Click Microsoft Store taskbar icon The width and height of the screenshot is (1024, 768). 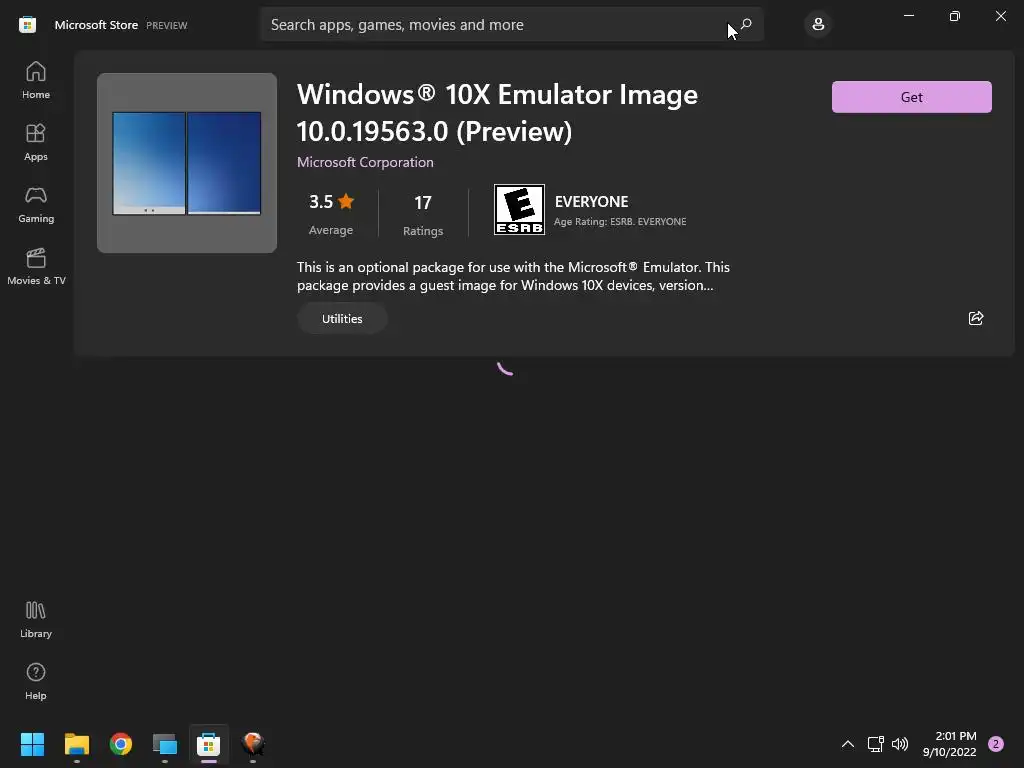[x=209, y=744]
